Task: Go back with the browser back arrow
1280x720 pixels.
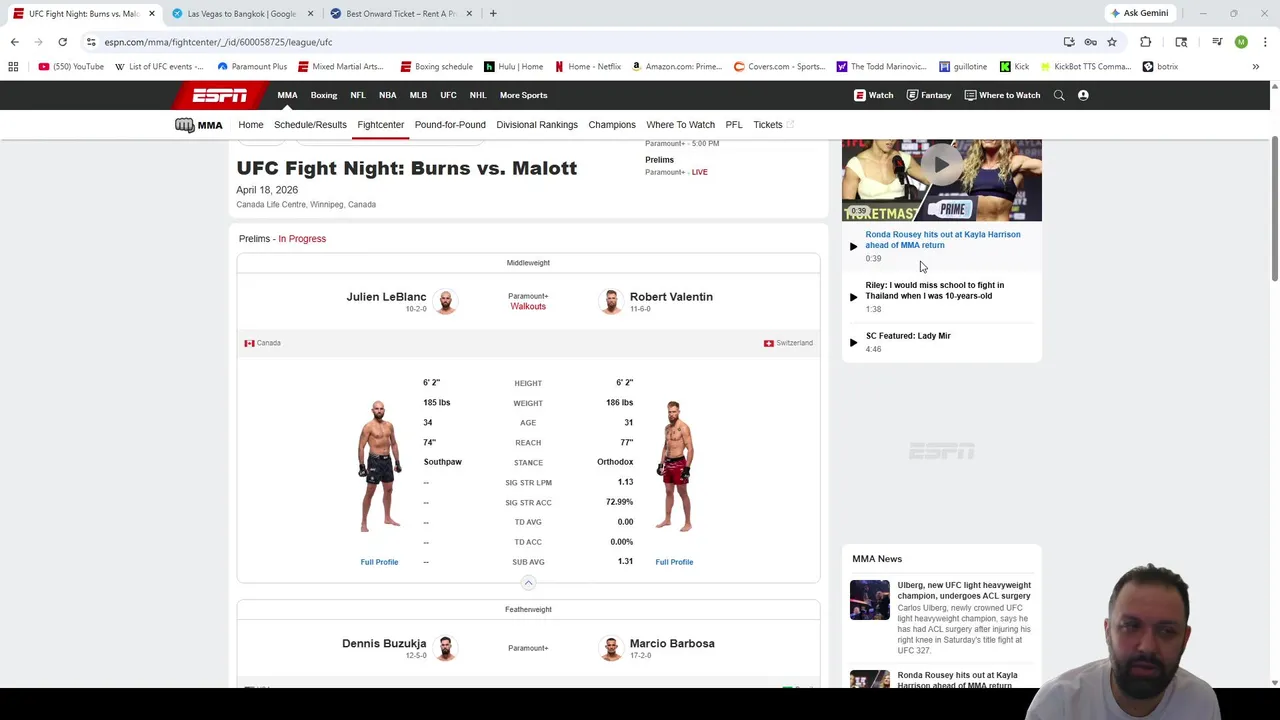Action: 14,42
